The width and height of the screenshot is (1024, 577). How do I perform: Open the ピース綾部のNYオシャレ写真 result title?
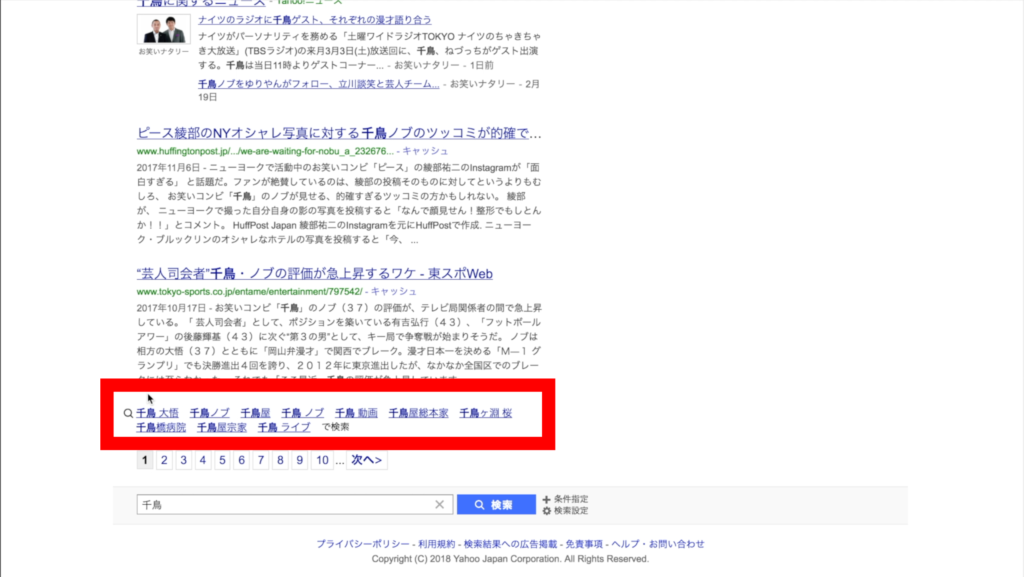(x=339, y=133)
